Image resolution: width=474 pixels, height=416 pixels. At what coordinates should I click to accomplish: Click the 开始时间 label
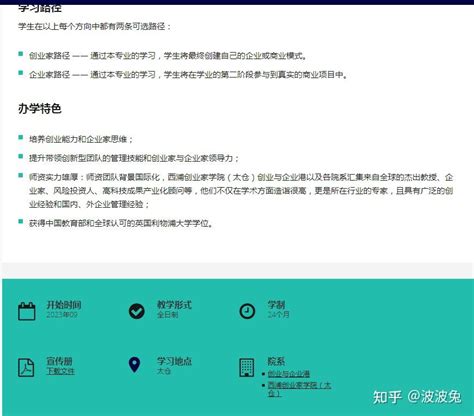tap(64, 305)
